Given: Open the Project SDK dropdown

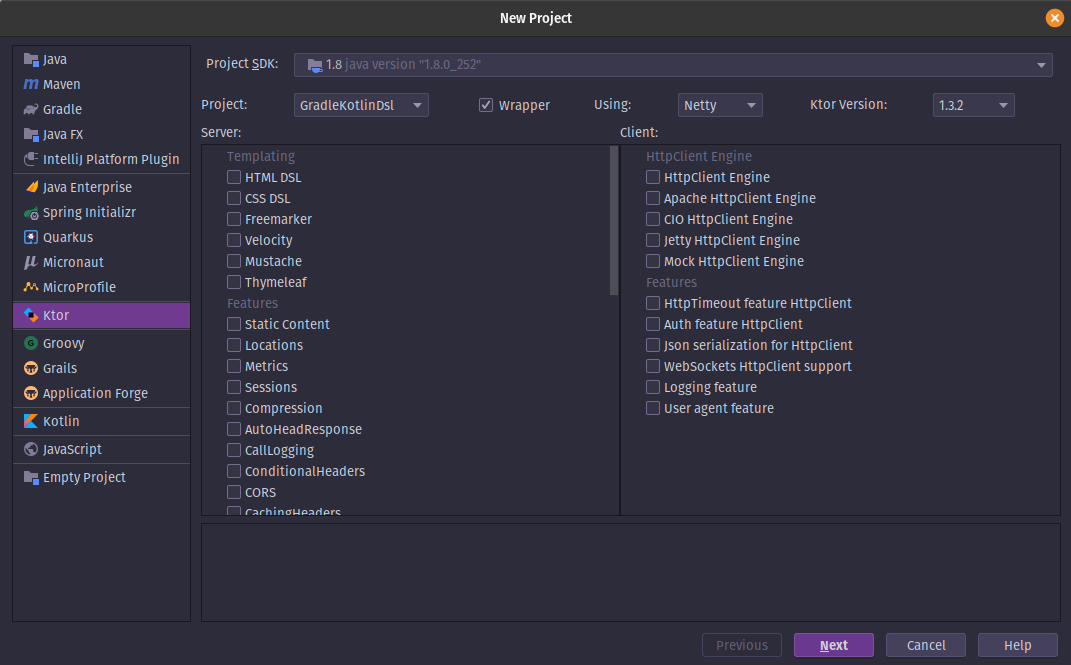Looking at the screenshot, I should tap(672, 65).
